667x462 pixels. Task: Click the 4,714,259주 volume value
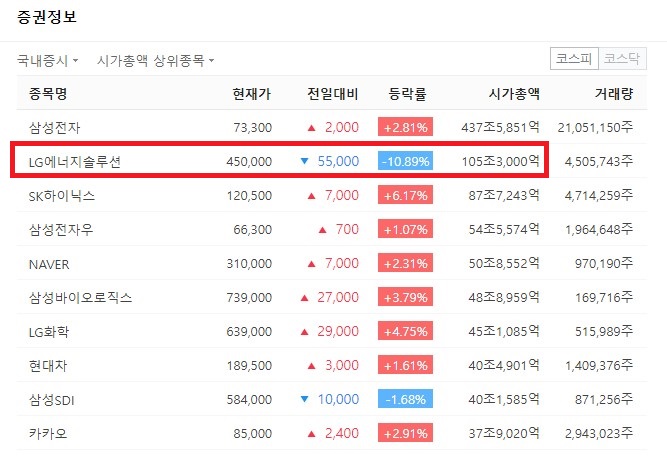click(x=599, y=195)
